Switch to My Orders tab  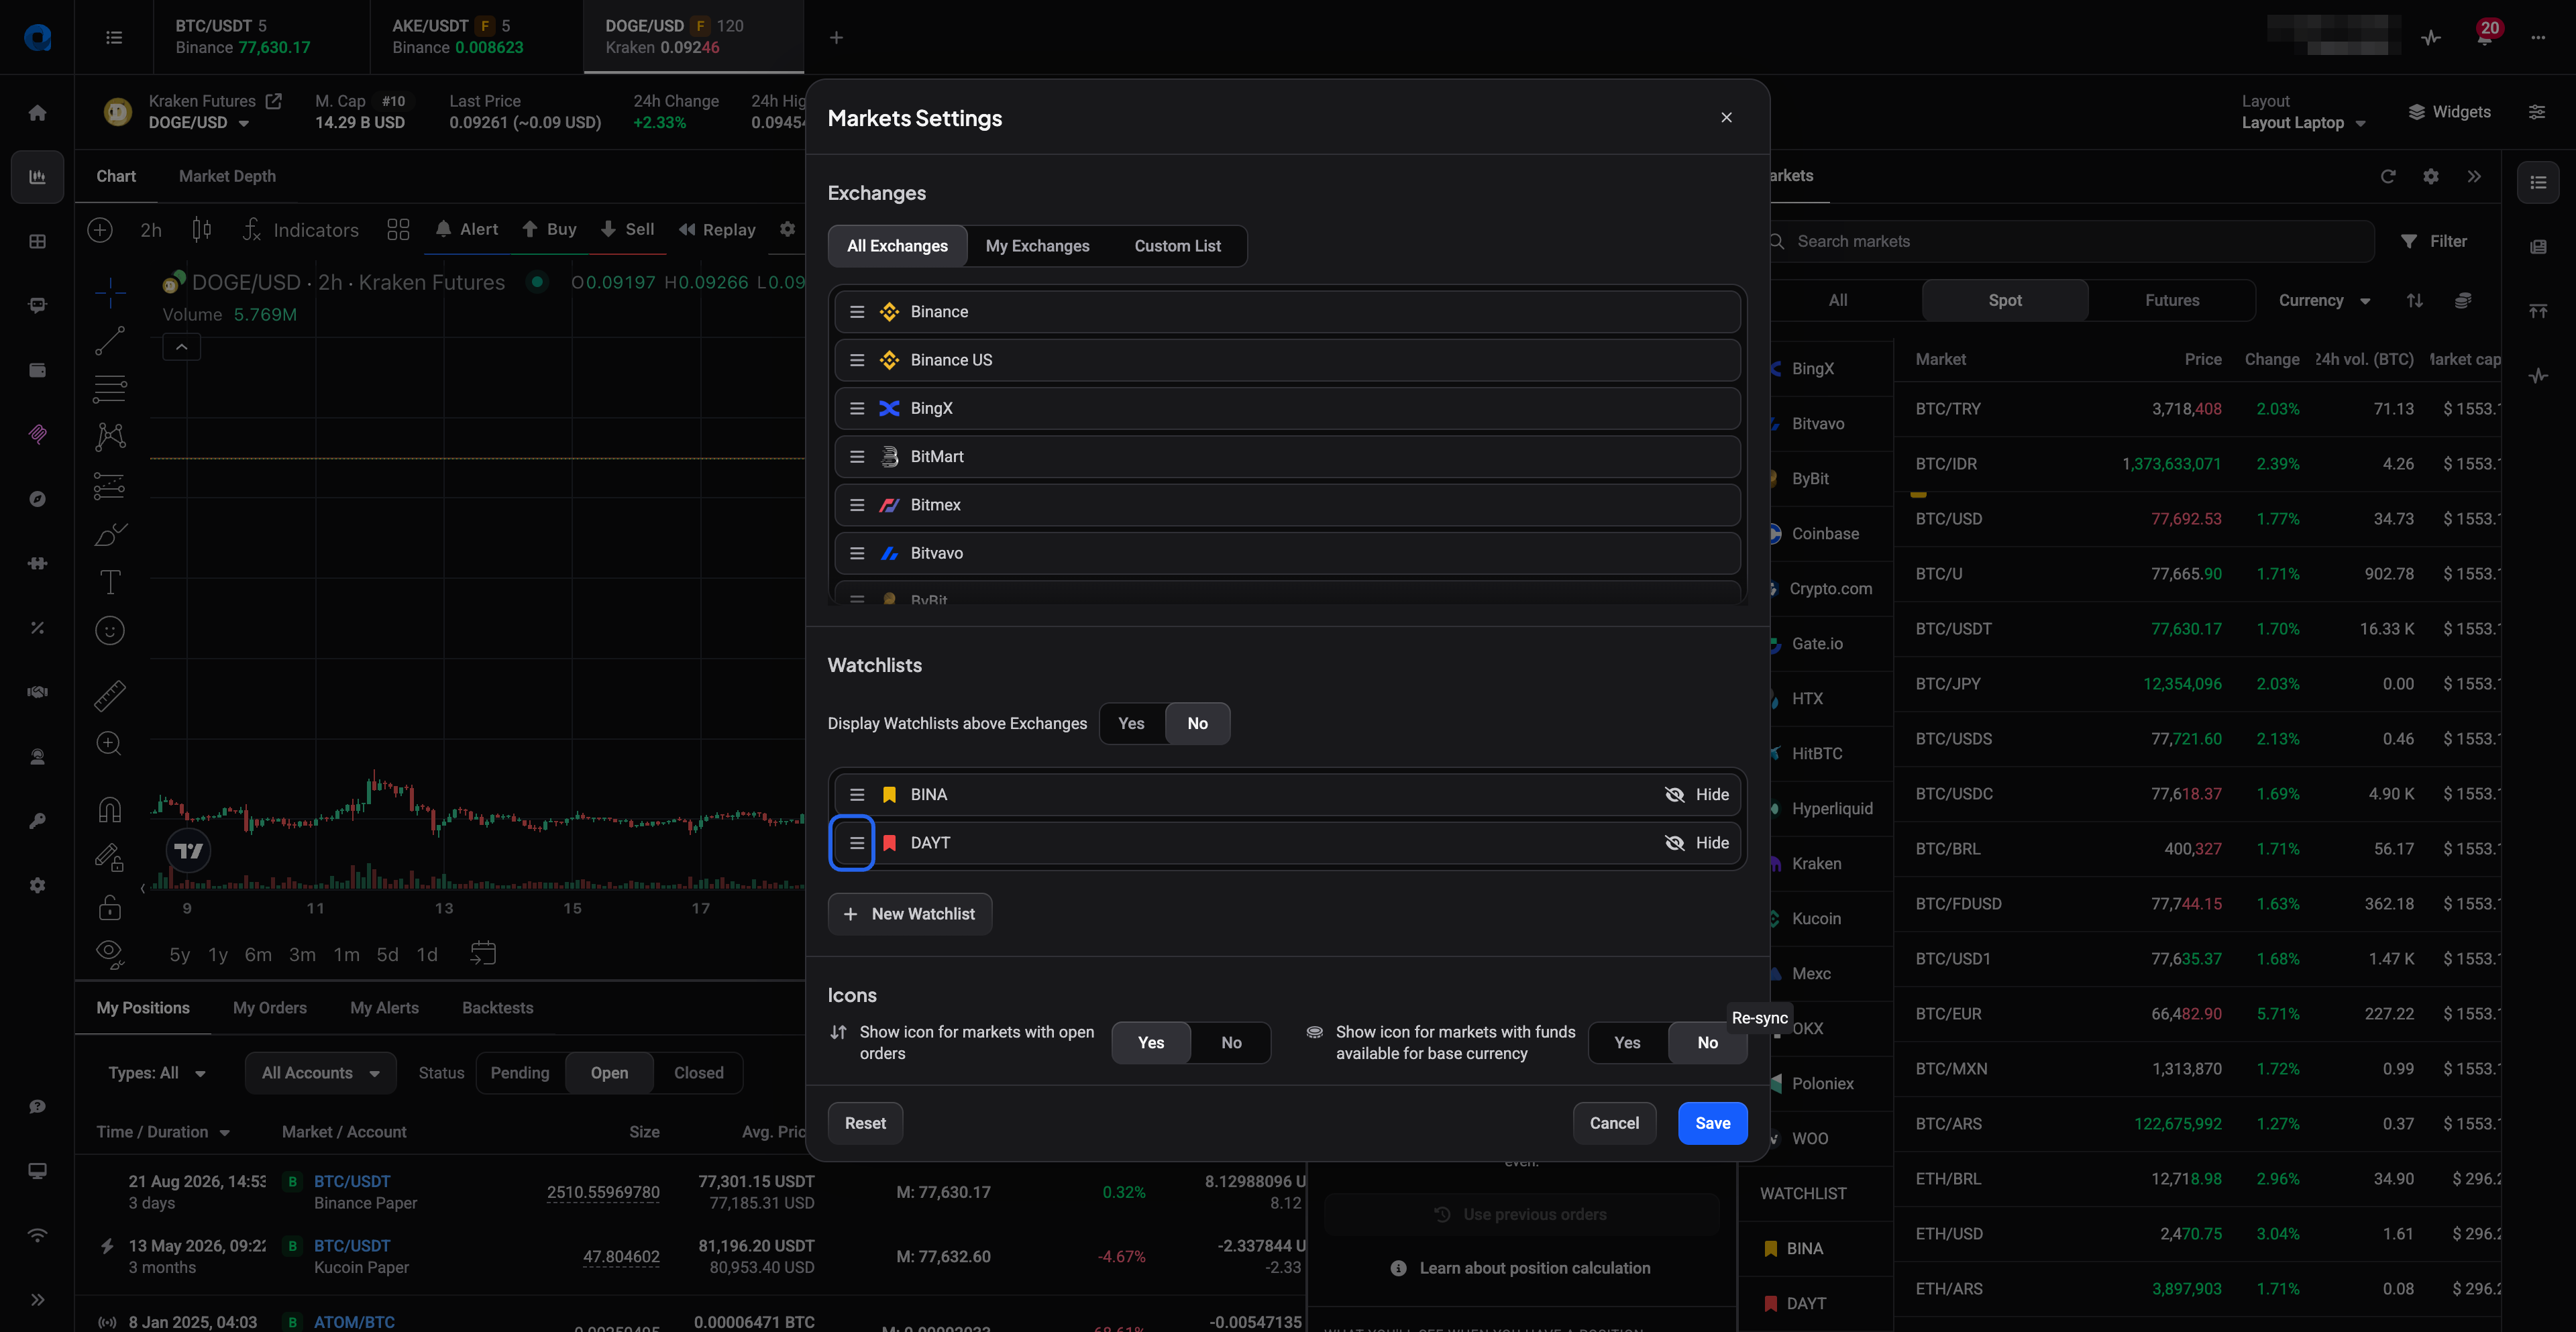(x=270, y=1008)
